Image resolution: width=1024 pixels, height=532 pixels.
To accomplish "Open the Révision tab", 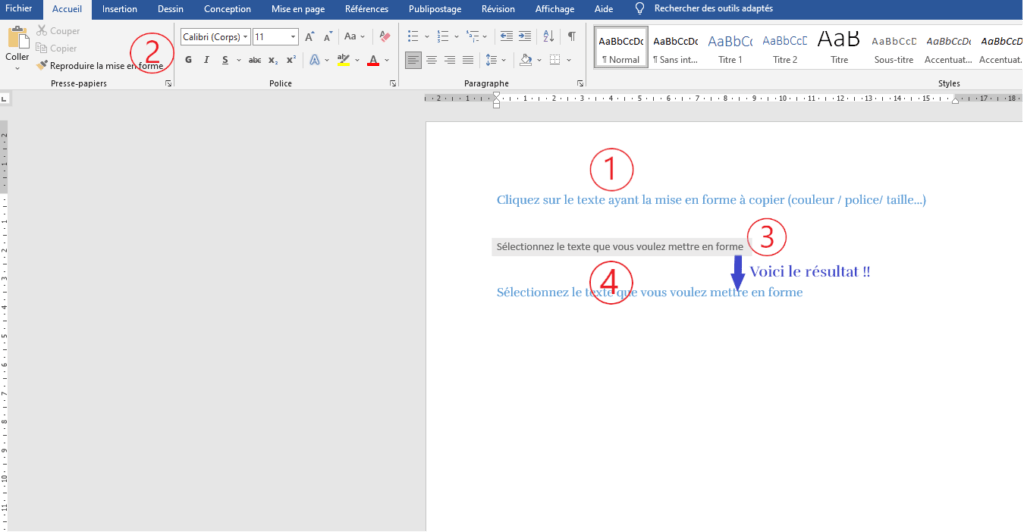I will pos(498,9).
